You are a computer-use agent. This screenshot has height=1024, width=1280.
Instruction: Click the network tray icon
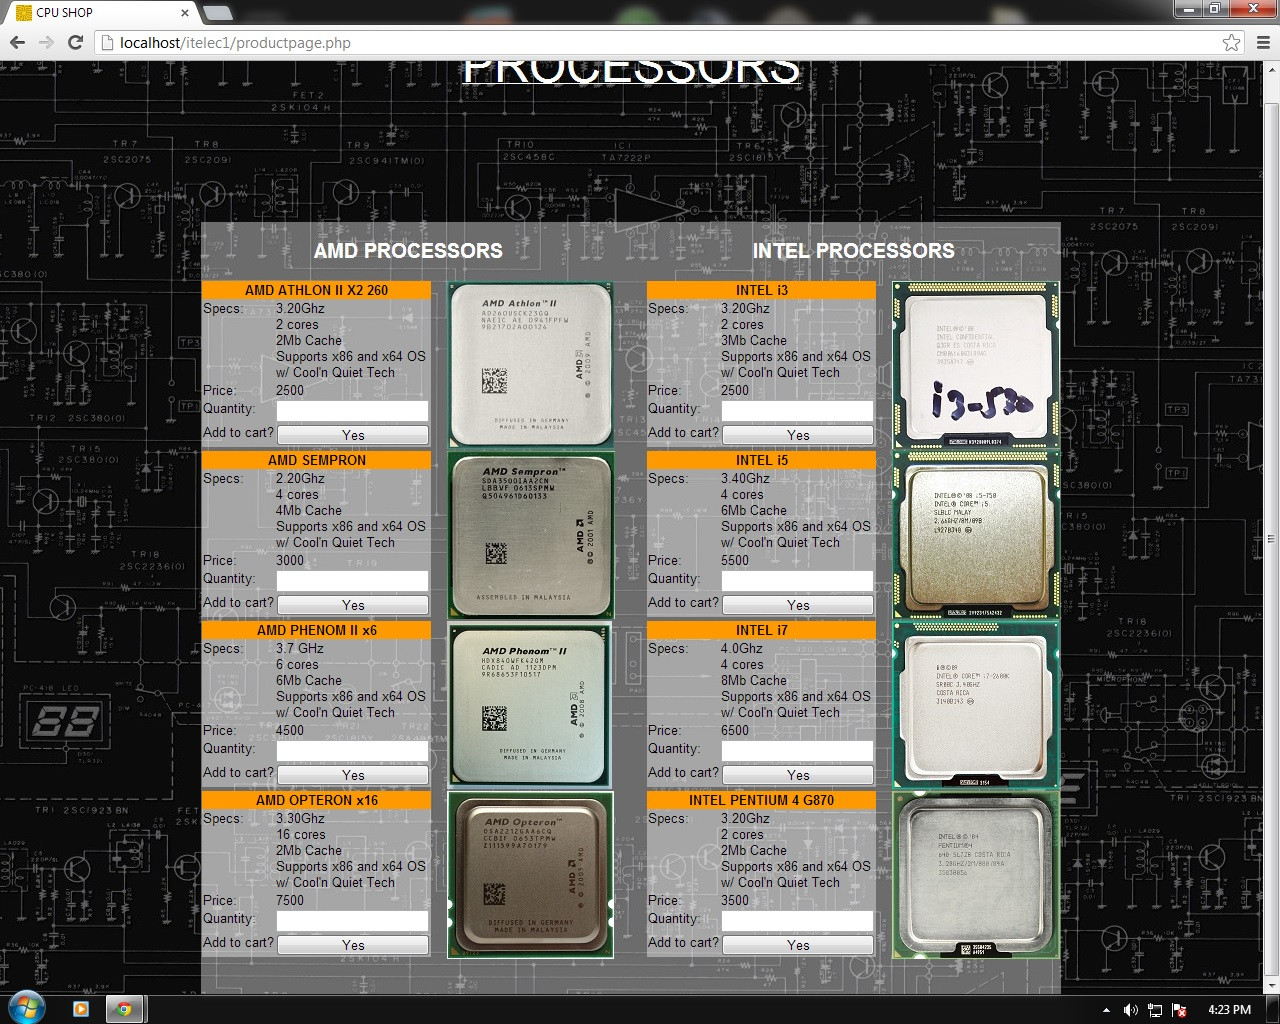click(1155, 1010)
